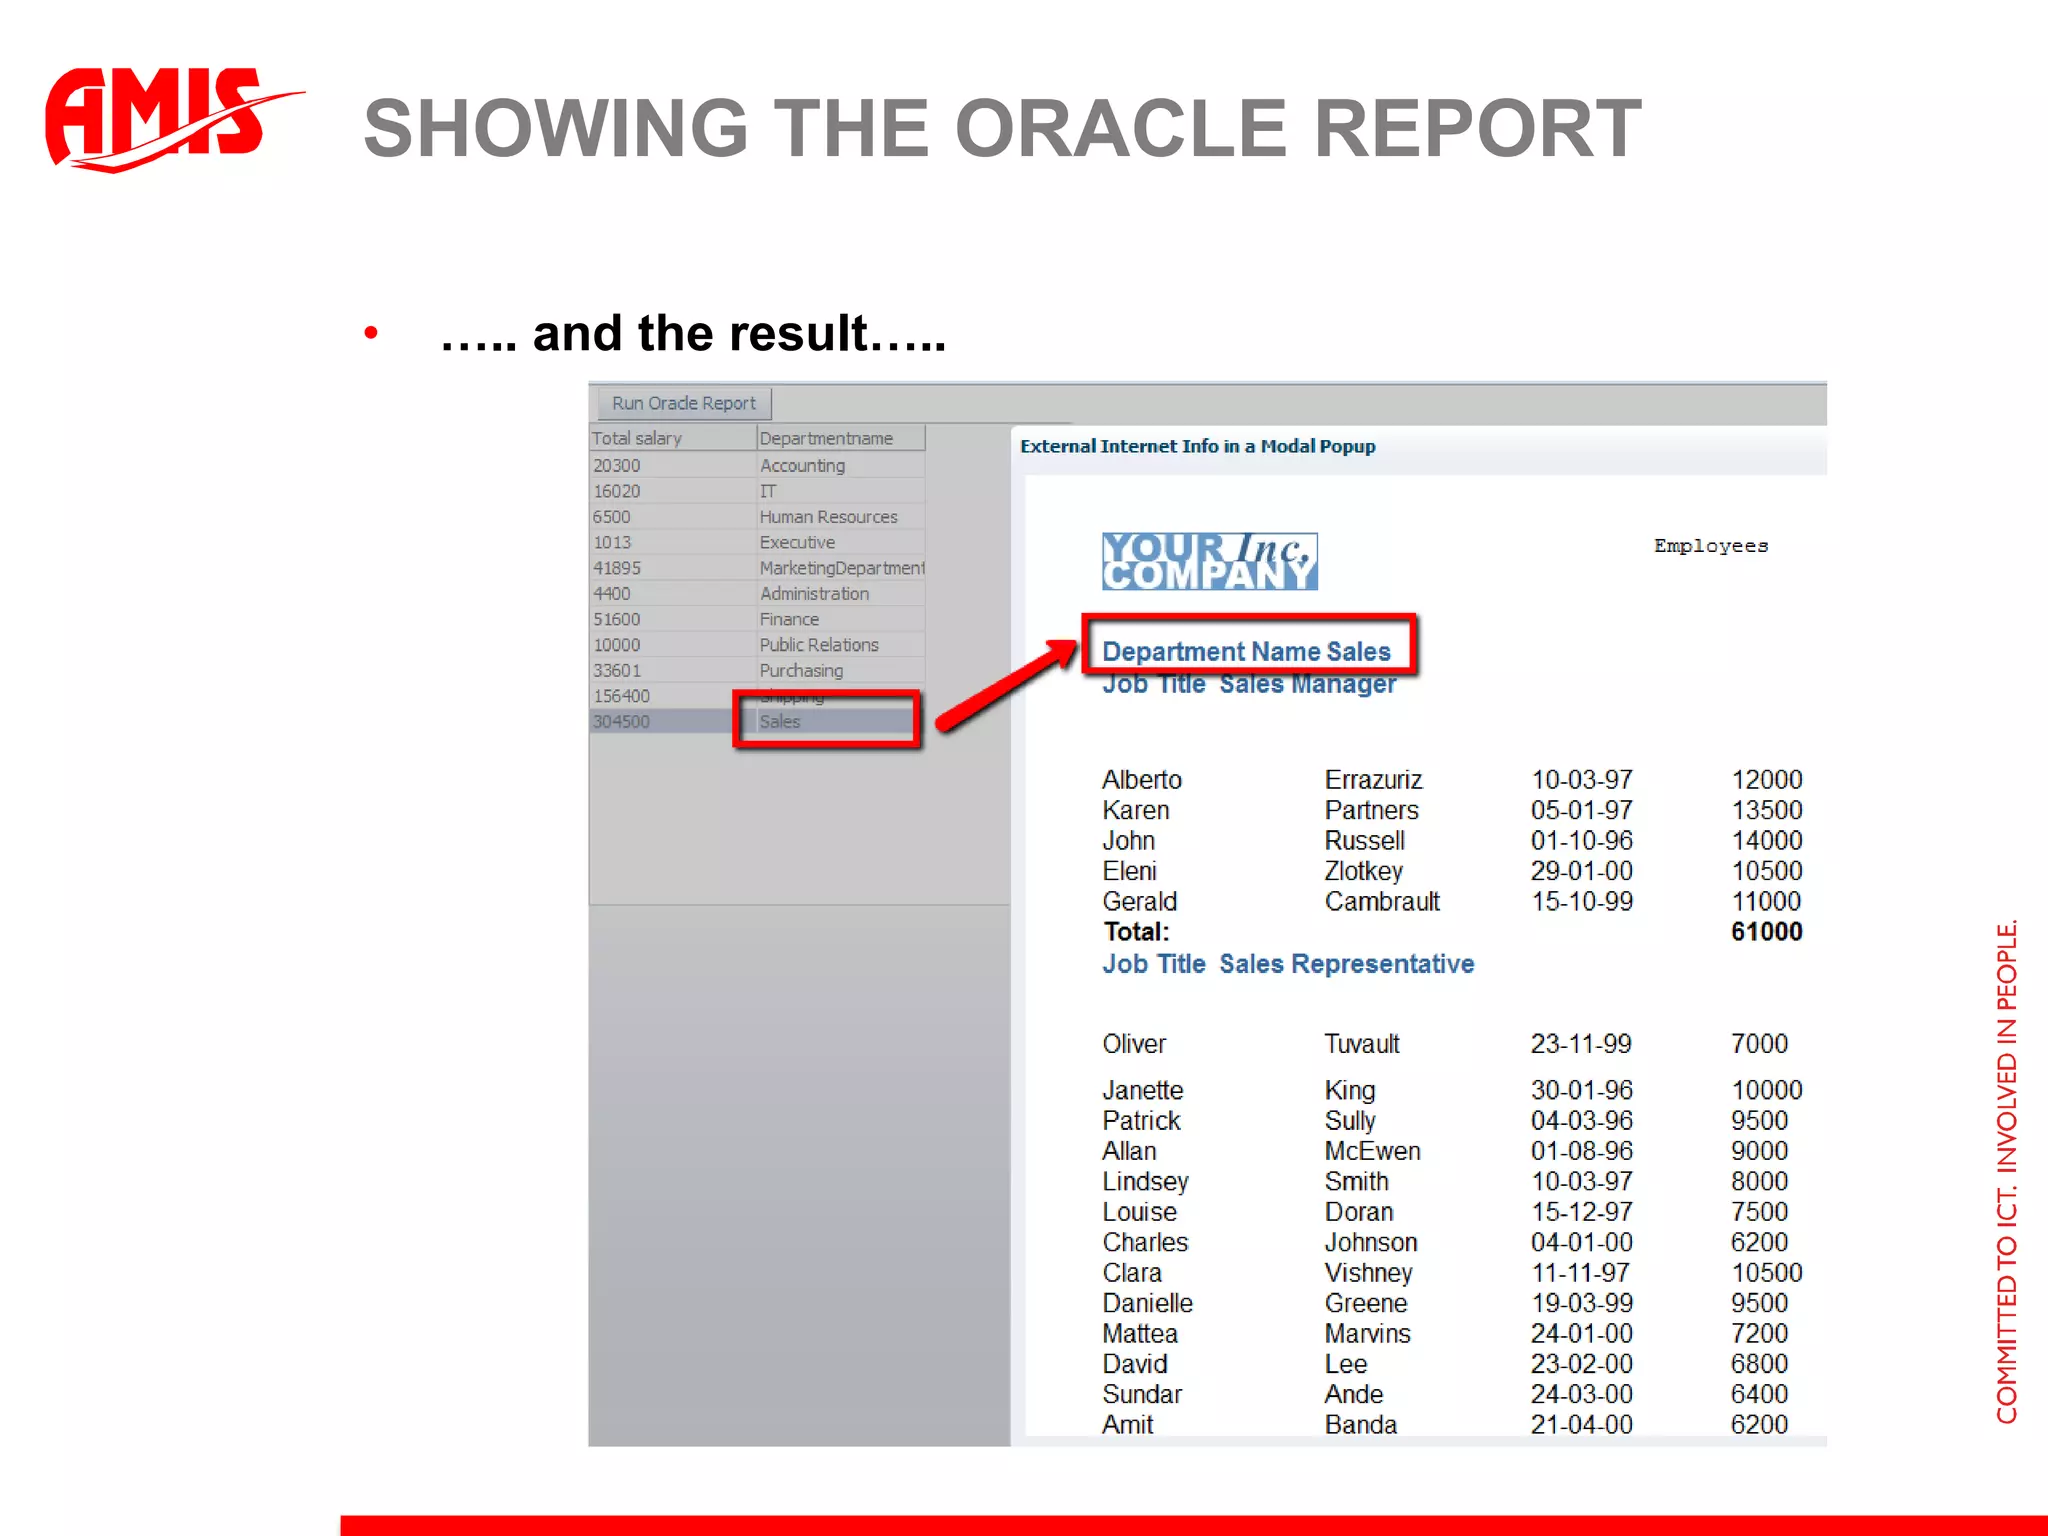Click Department Name Sales heading
Image resolution: width=2048 pixels, height=1536 pixels.
point(1247,651)
